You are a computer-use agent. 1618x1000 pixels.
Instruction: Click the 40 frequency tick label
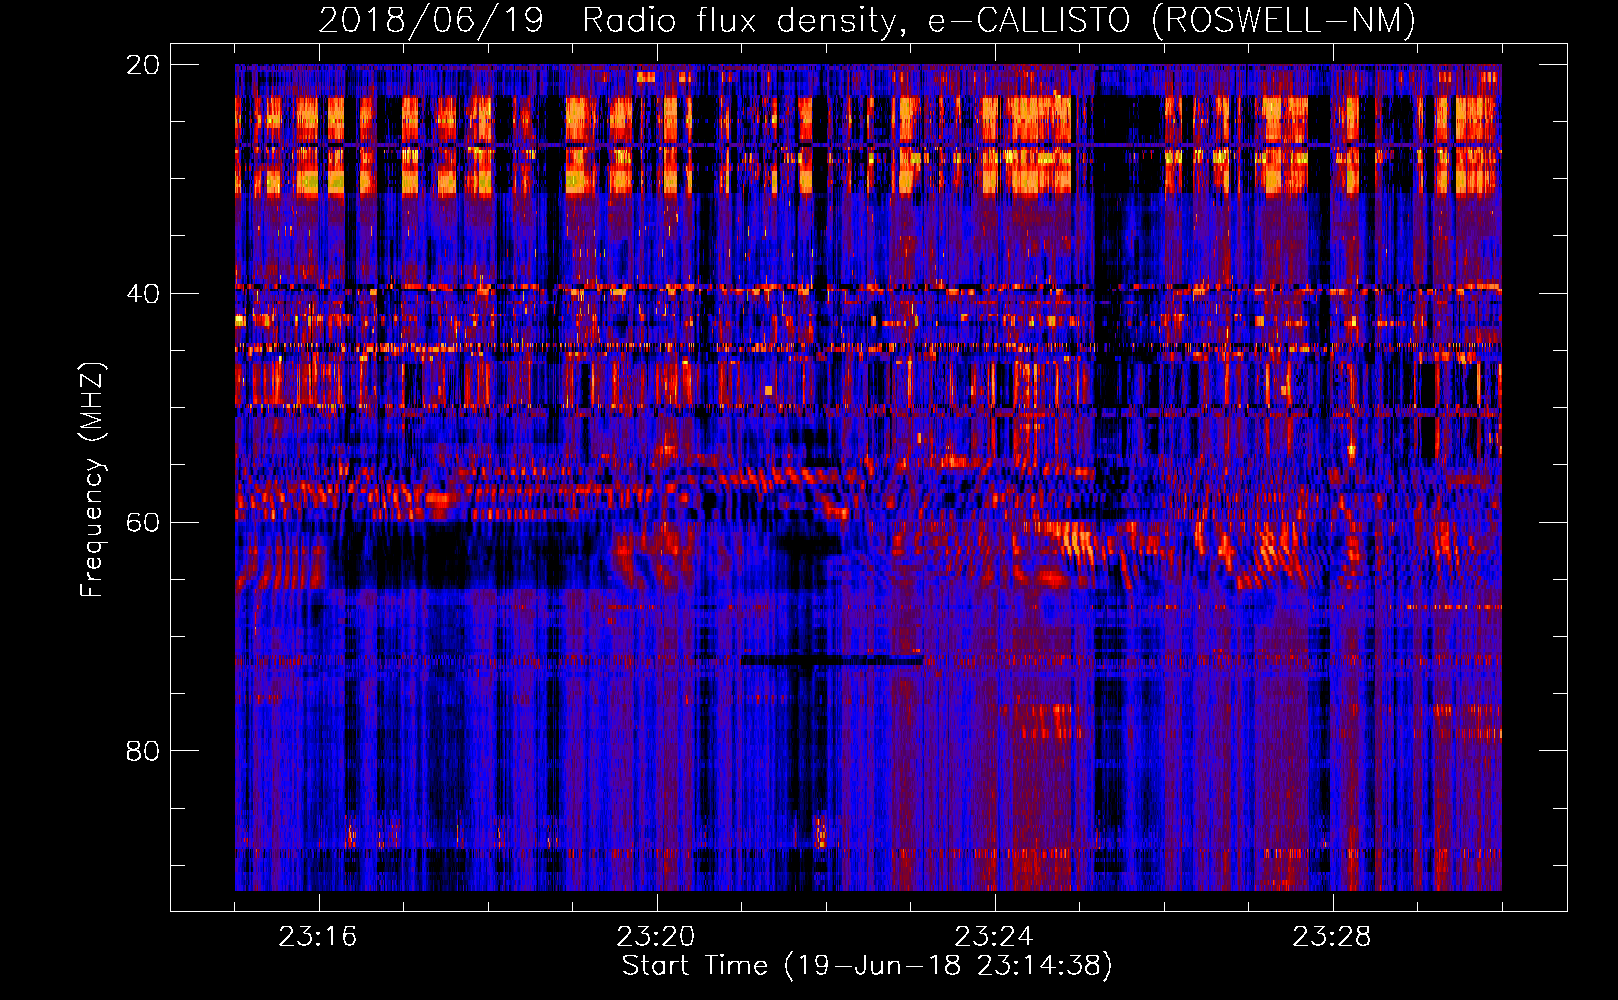click(142, 294)
